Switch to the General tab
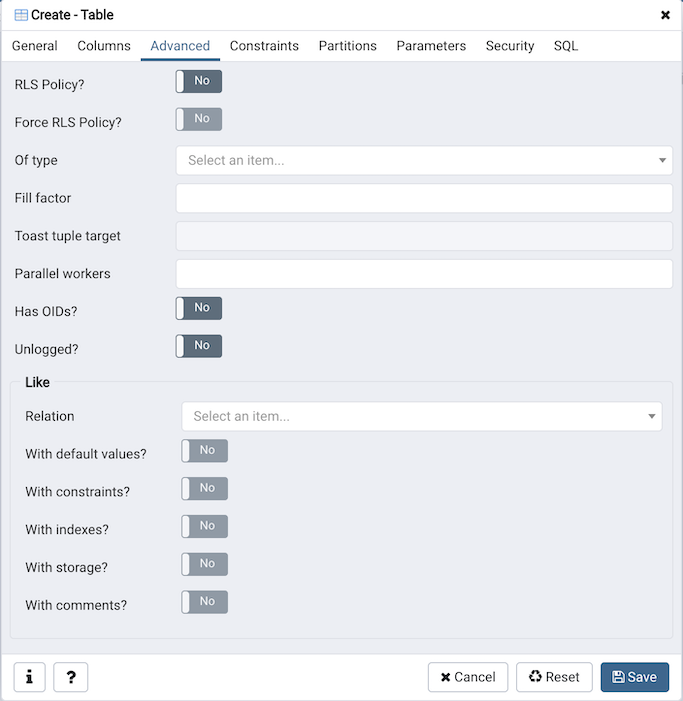Image resolution: width=683 pixels, height=701 pixels. [x=34, y=46]
